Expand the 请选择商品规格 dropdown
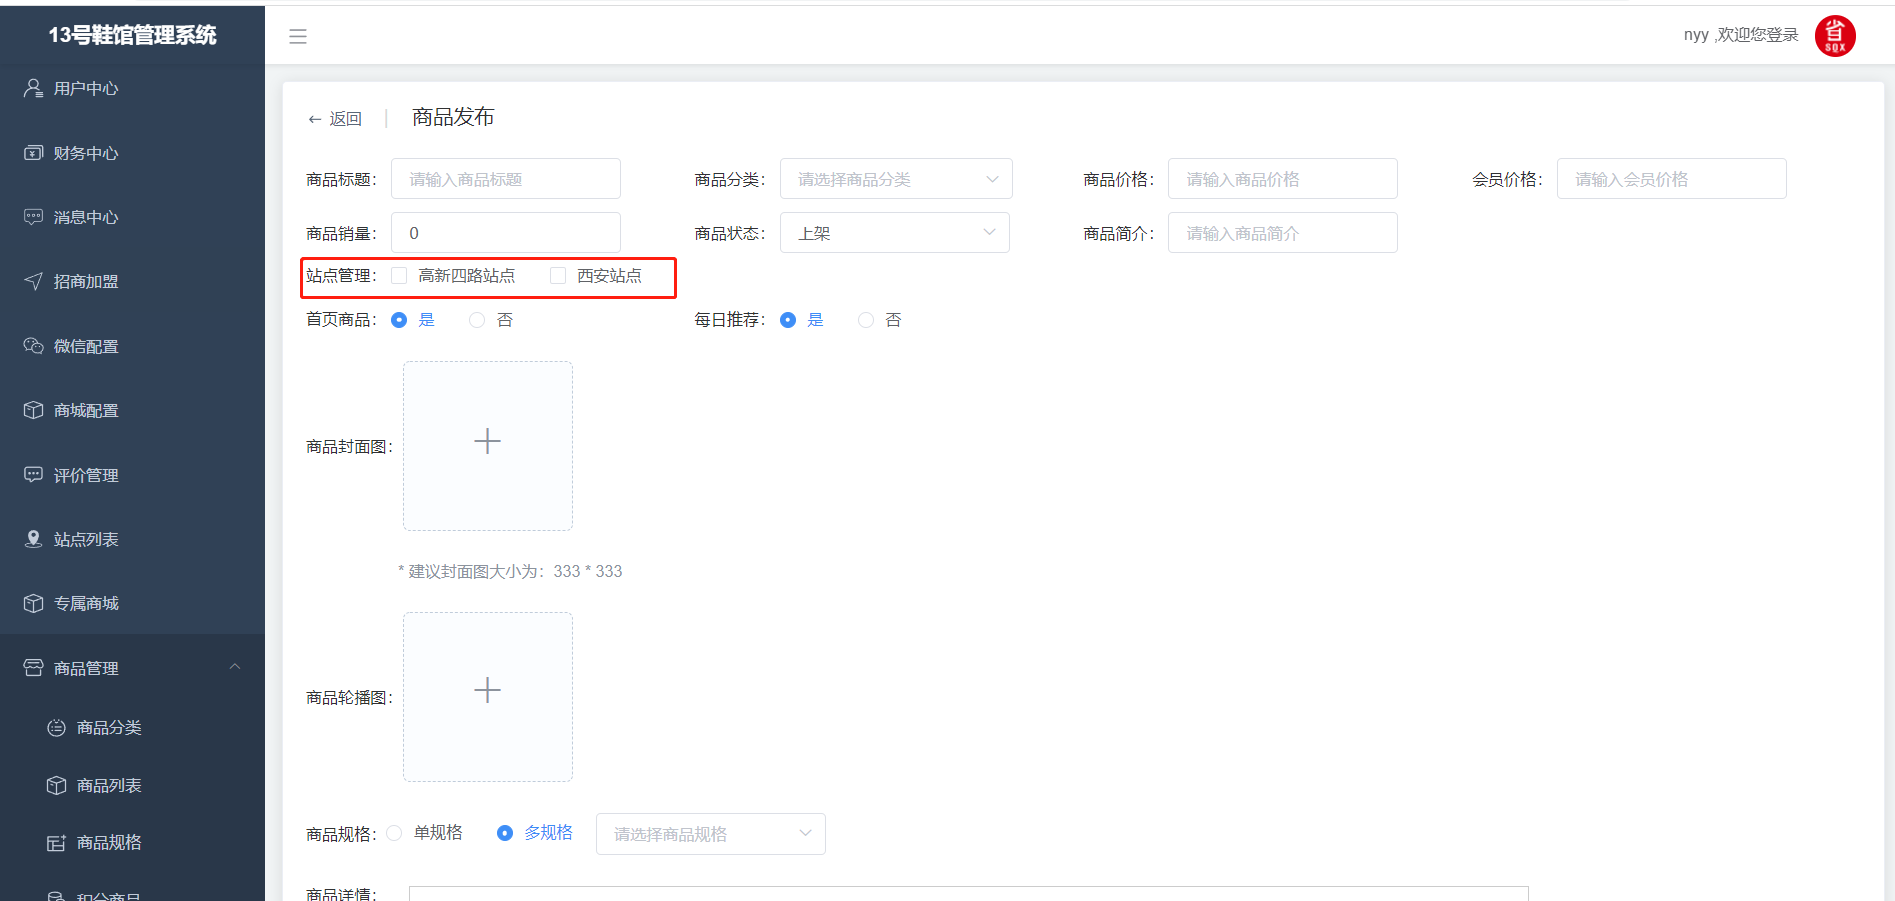Screen dimensions: 1895x901 tap(710, 834)
